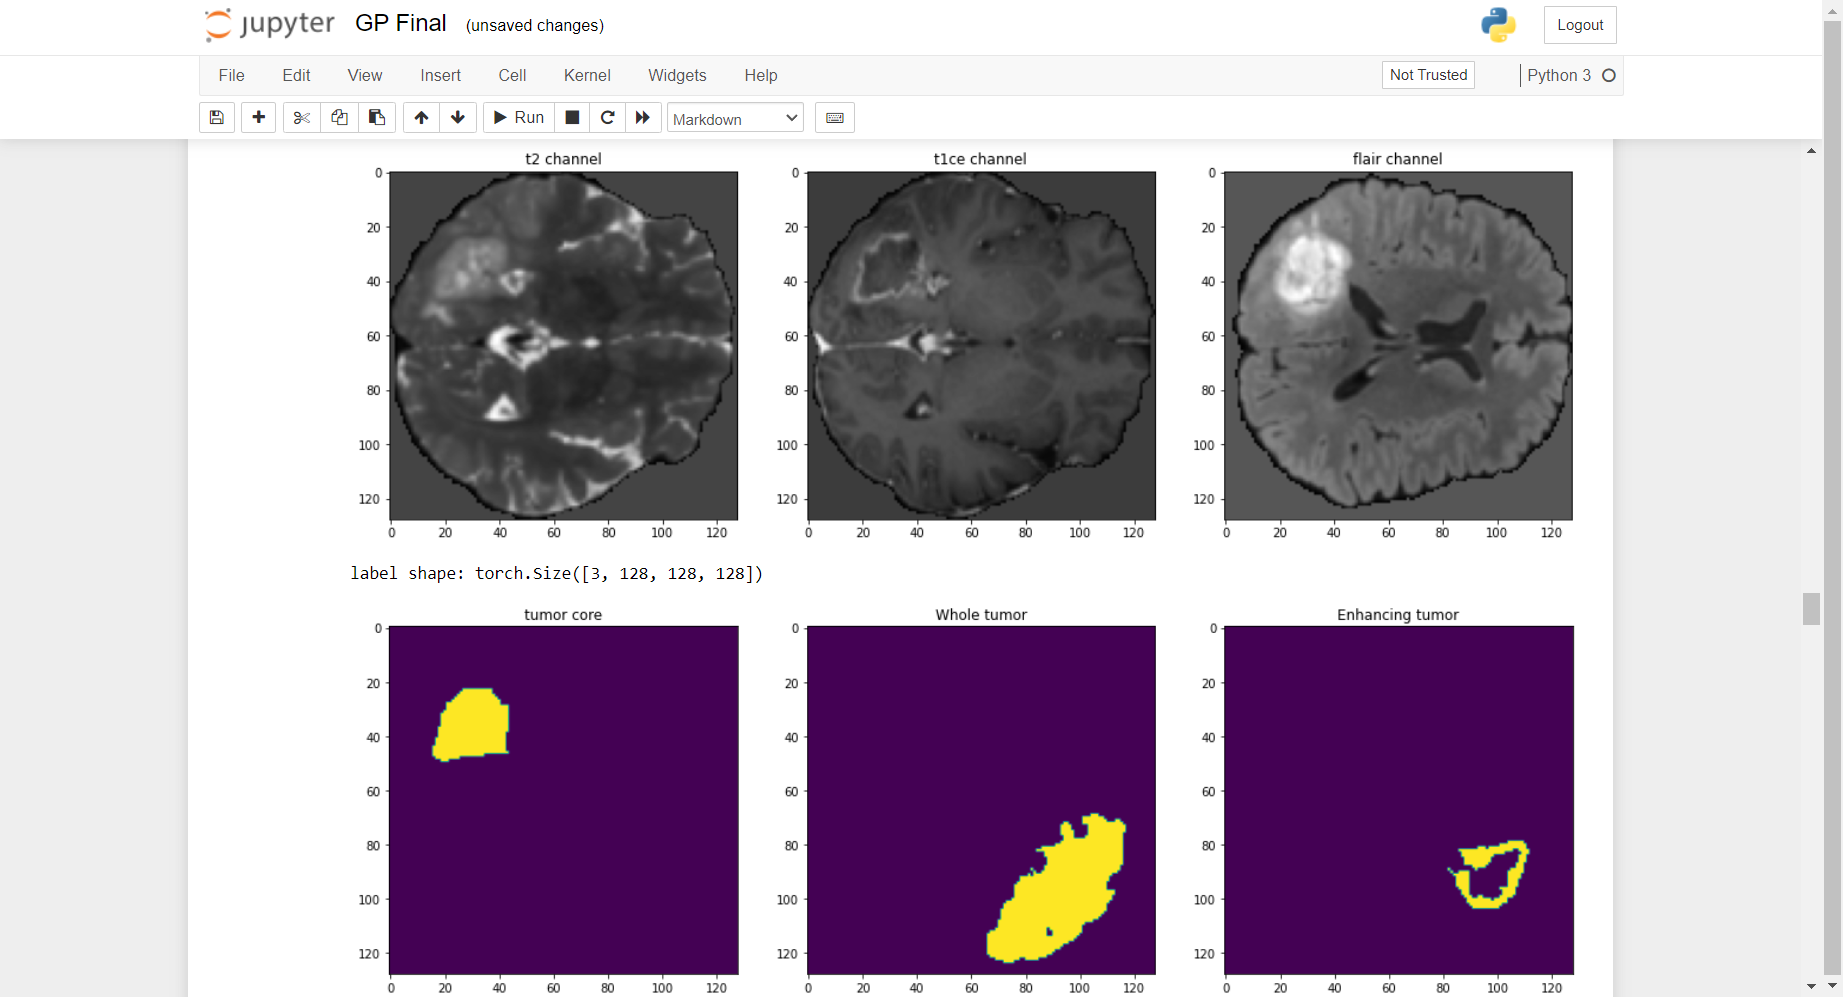Open the Kernel menu

(x=587, y=75)
